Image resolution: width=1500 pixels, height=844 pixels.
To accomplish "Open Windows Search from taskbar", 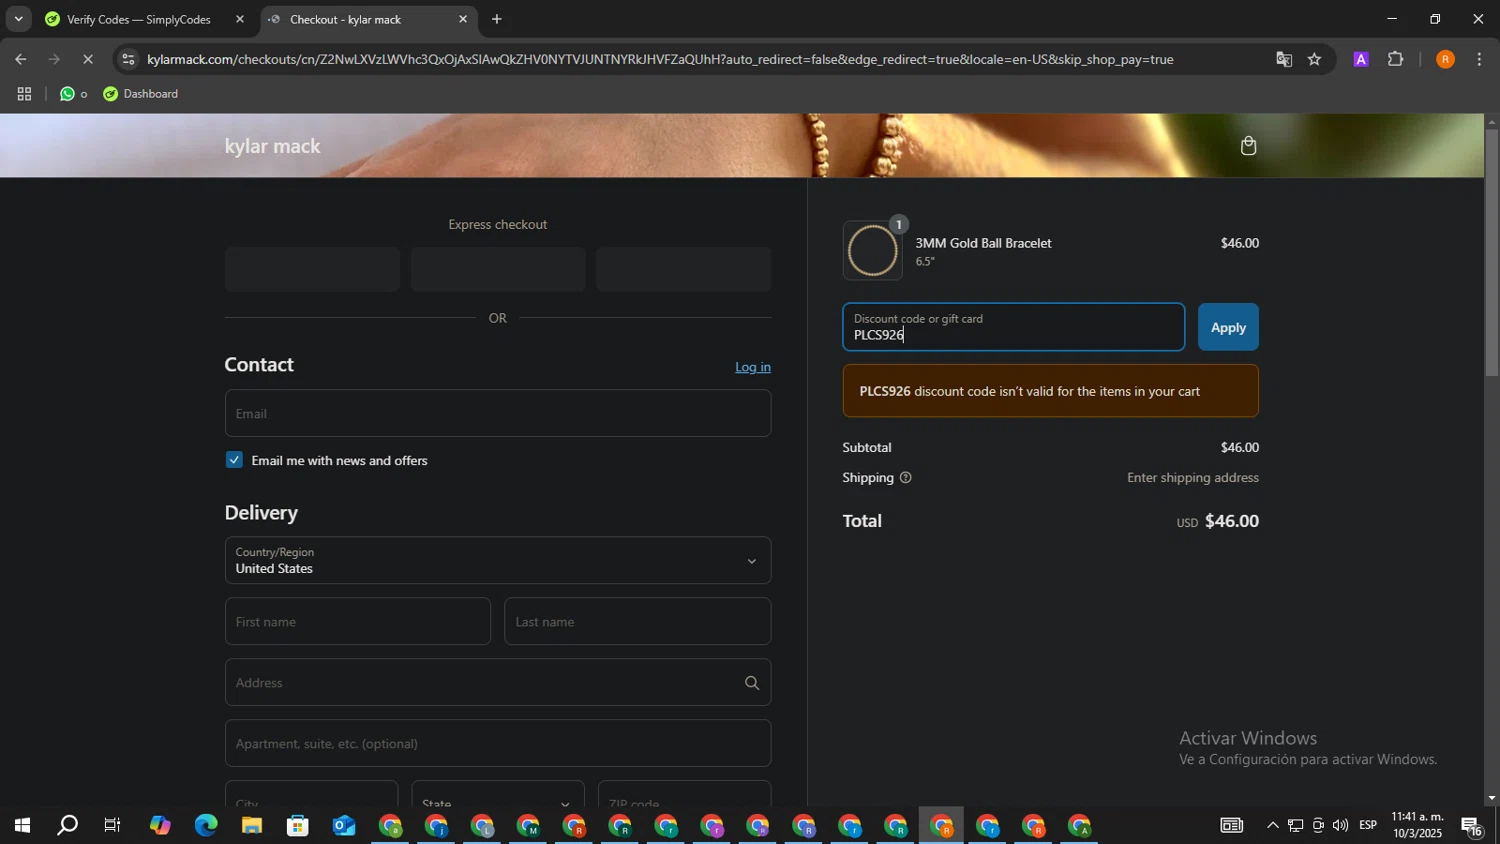I will 68,826.
